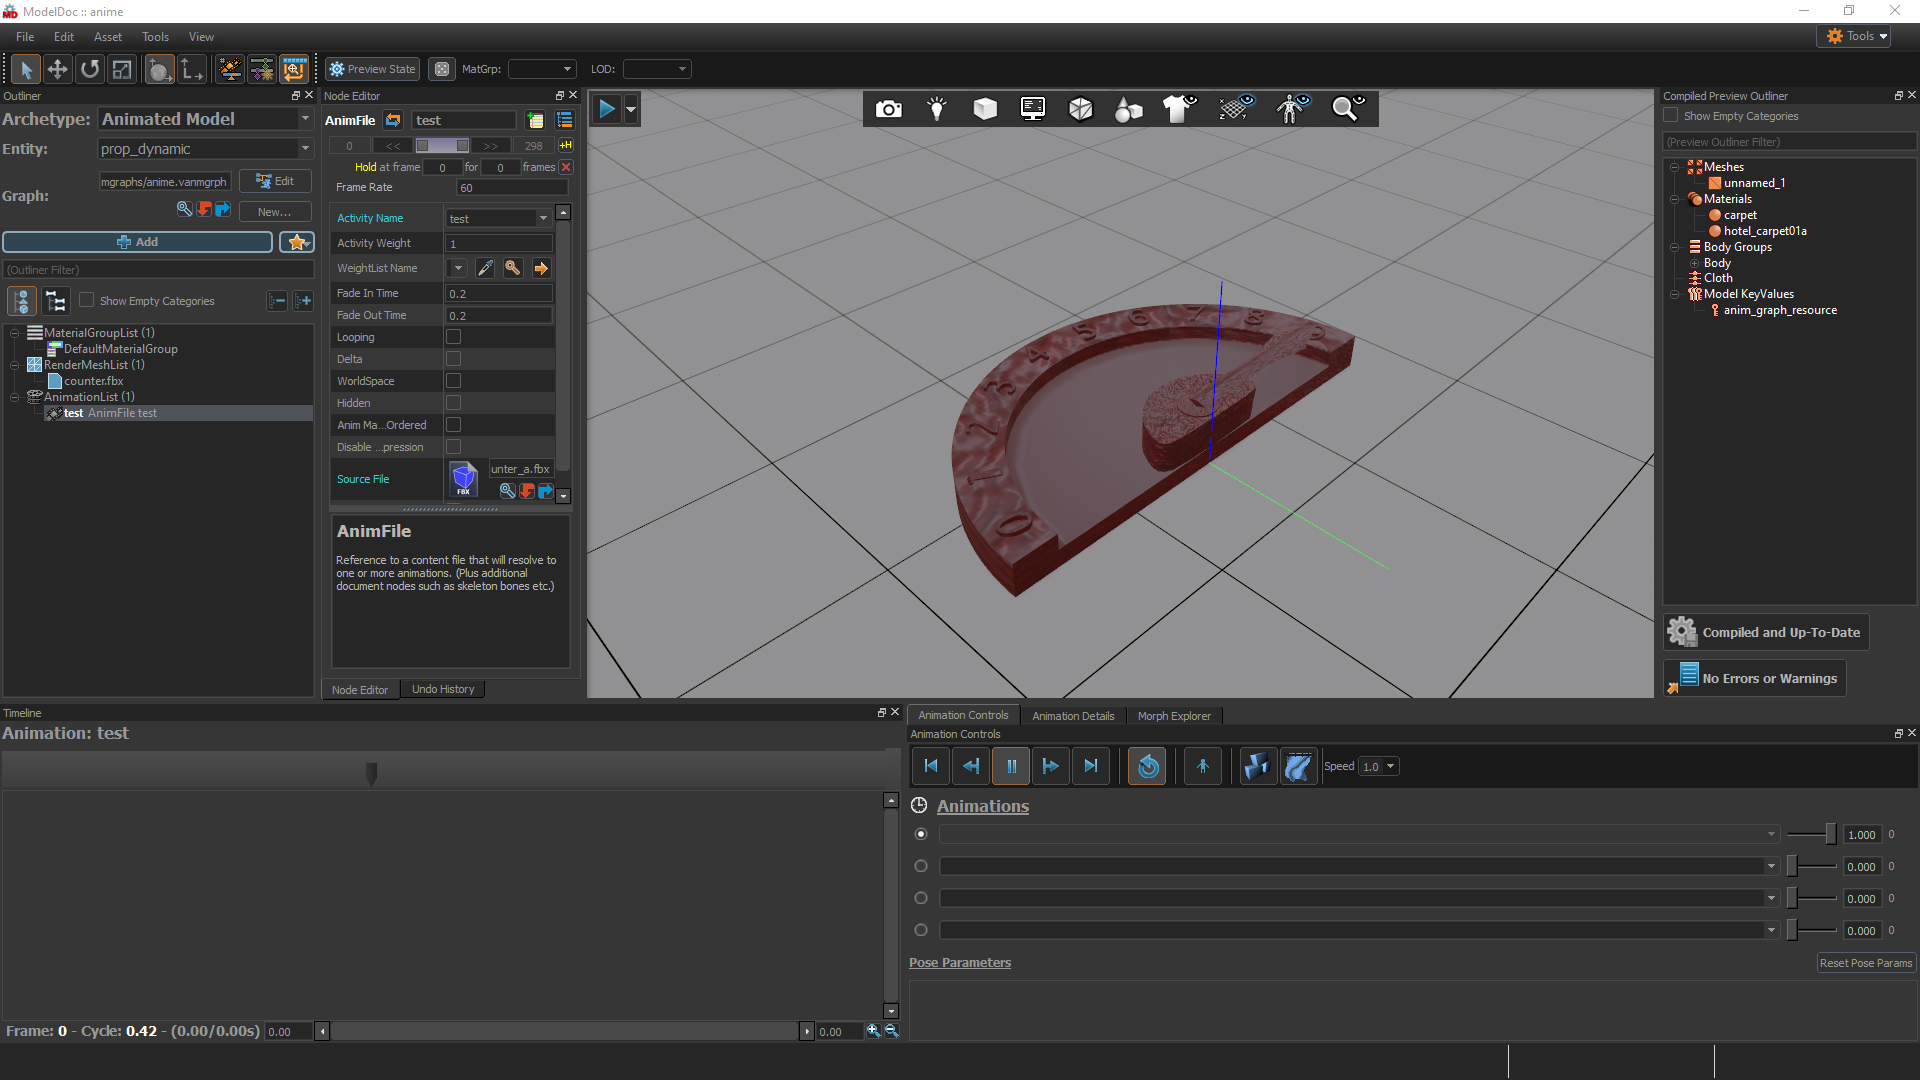This screenshot has height=1080, width=1920.
Task: Select the second animation radio button
Action: click(921, 867)
